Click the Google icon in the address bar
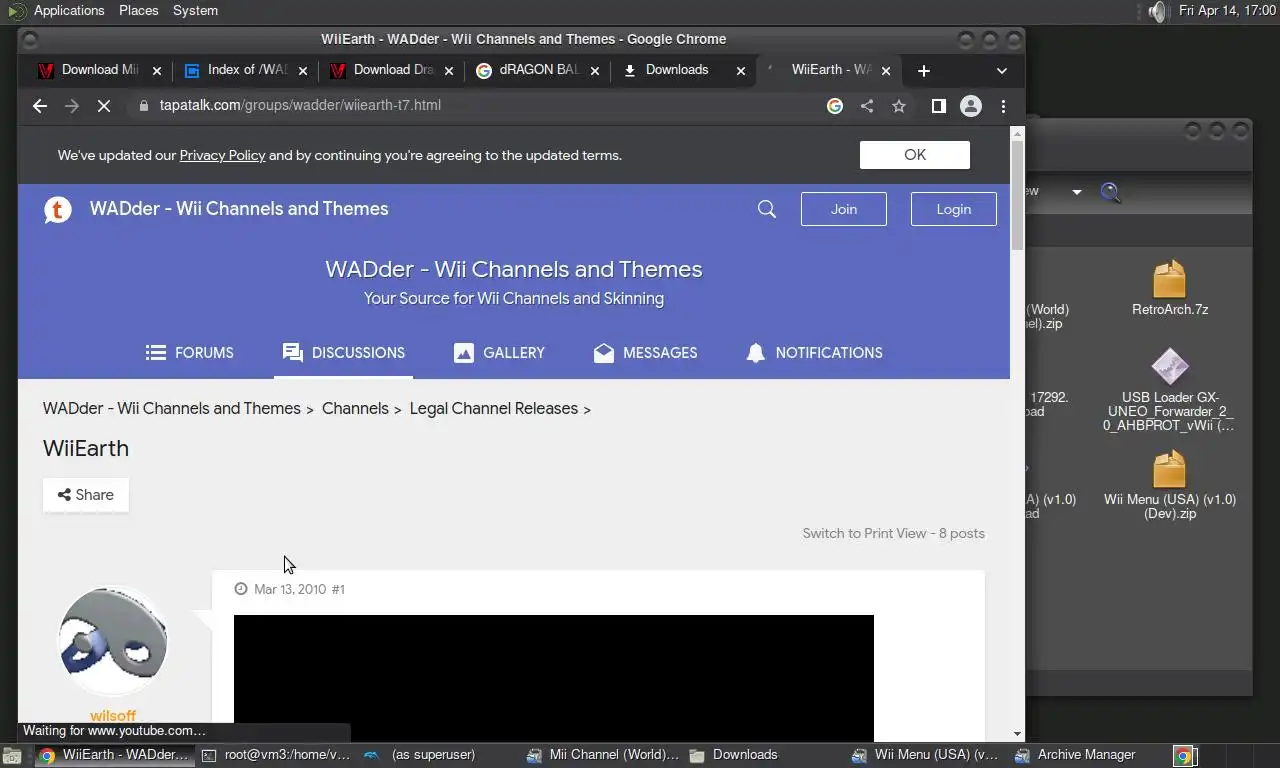This screenshot has width=1280, height=768. [835, 106]
